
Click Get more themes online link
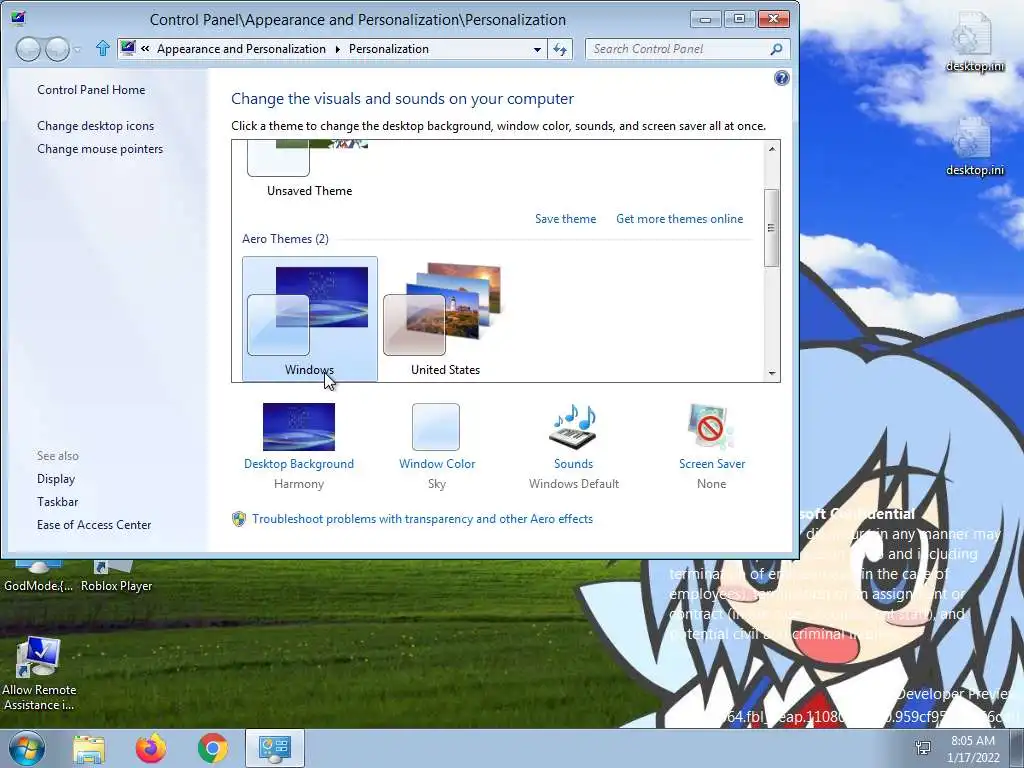[x=679, y=219]
